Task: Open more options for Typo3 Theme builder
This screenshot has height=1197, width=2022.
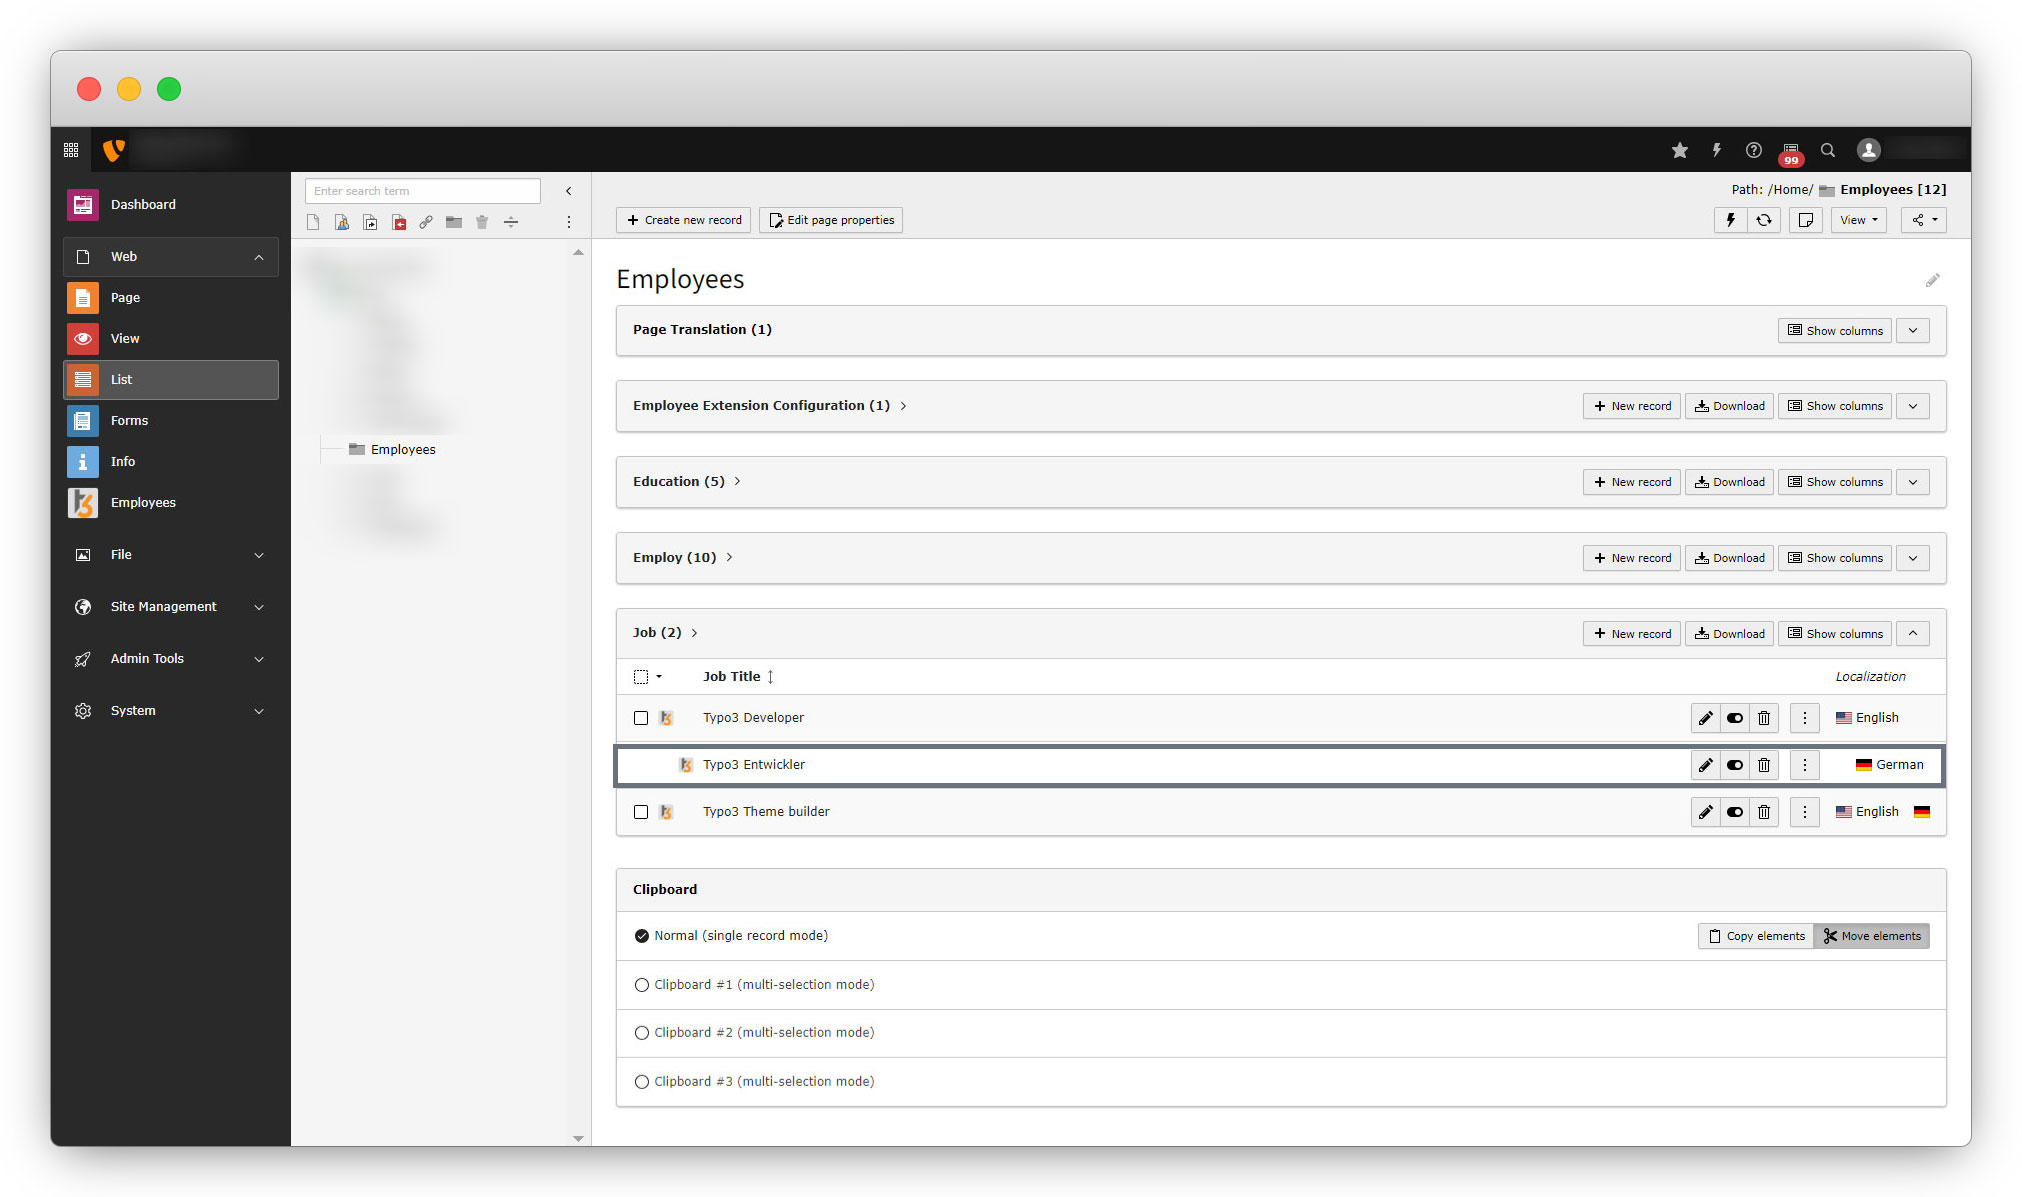Action: pos(1805,812)
